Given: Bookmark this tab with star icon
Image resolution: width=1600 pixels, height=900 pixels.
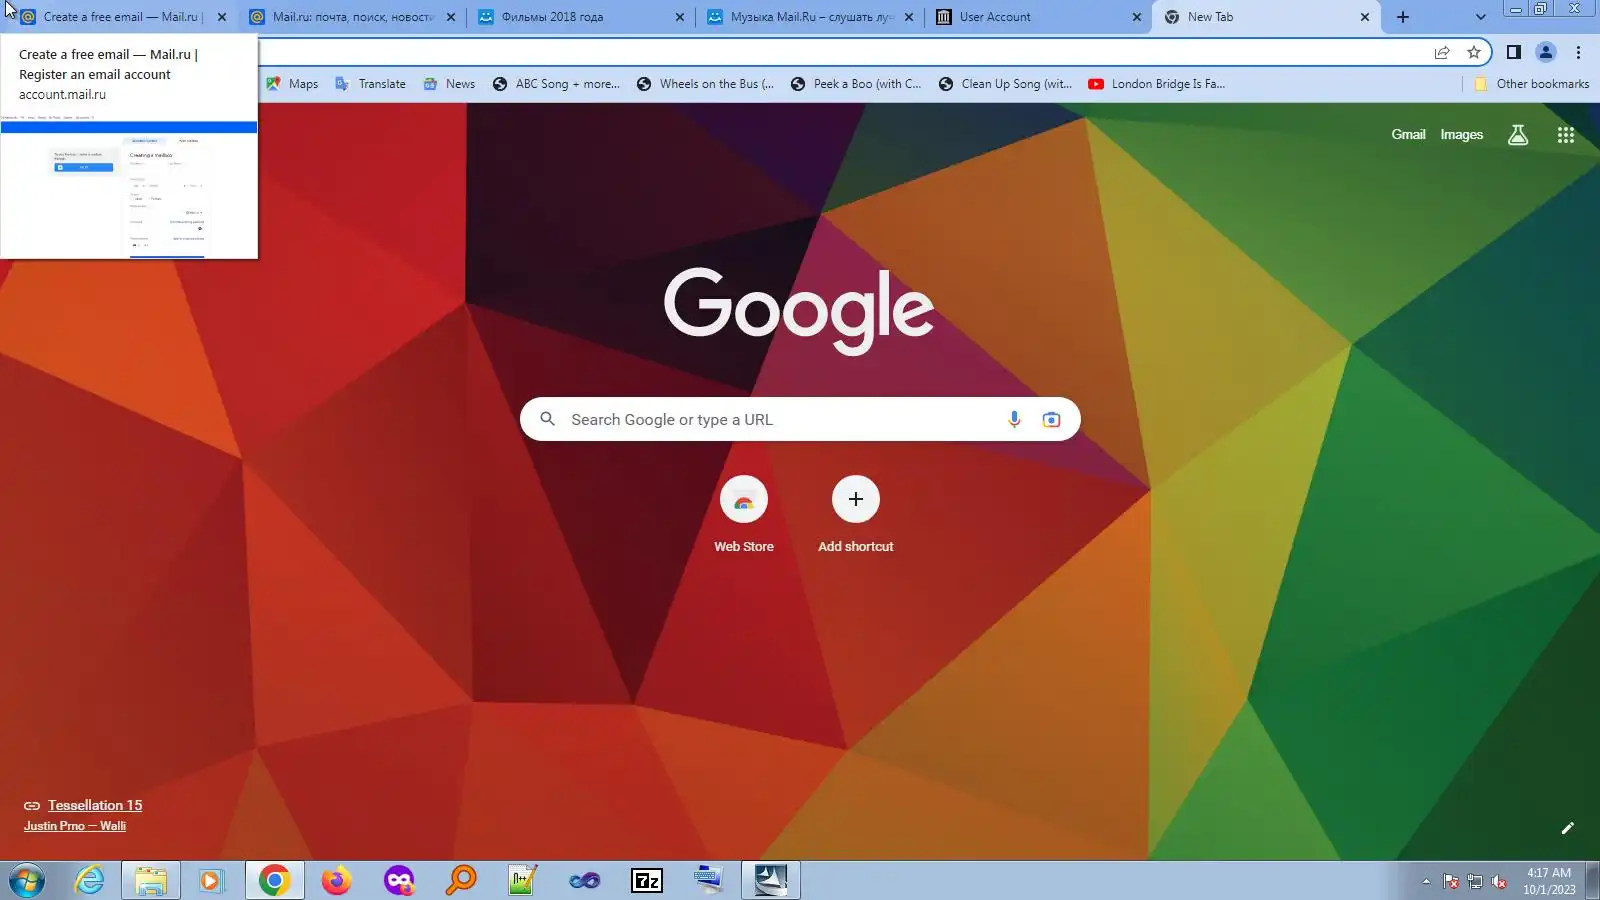Looking at the screenshot, I should [1474, 52].
